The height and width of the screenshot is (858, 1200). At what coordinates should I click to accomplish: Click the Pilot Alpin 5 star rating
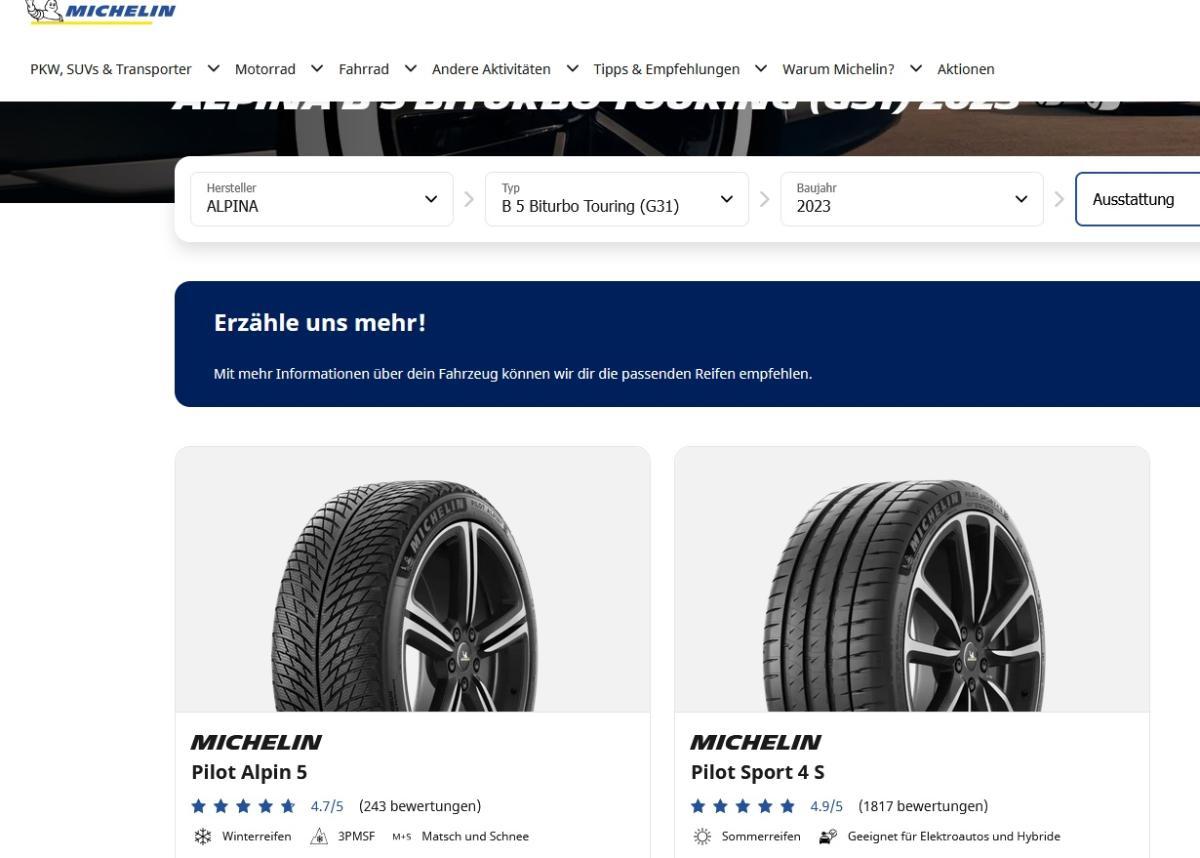tap(244, 806)
